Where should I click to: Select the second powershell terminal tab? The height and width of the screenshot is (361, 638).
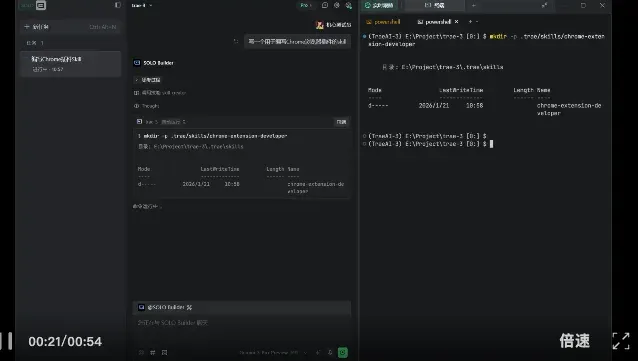point(434,22)
